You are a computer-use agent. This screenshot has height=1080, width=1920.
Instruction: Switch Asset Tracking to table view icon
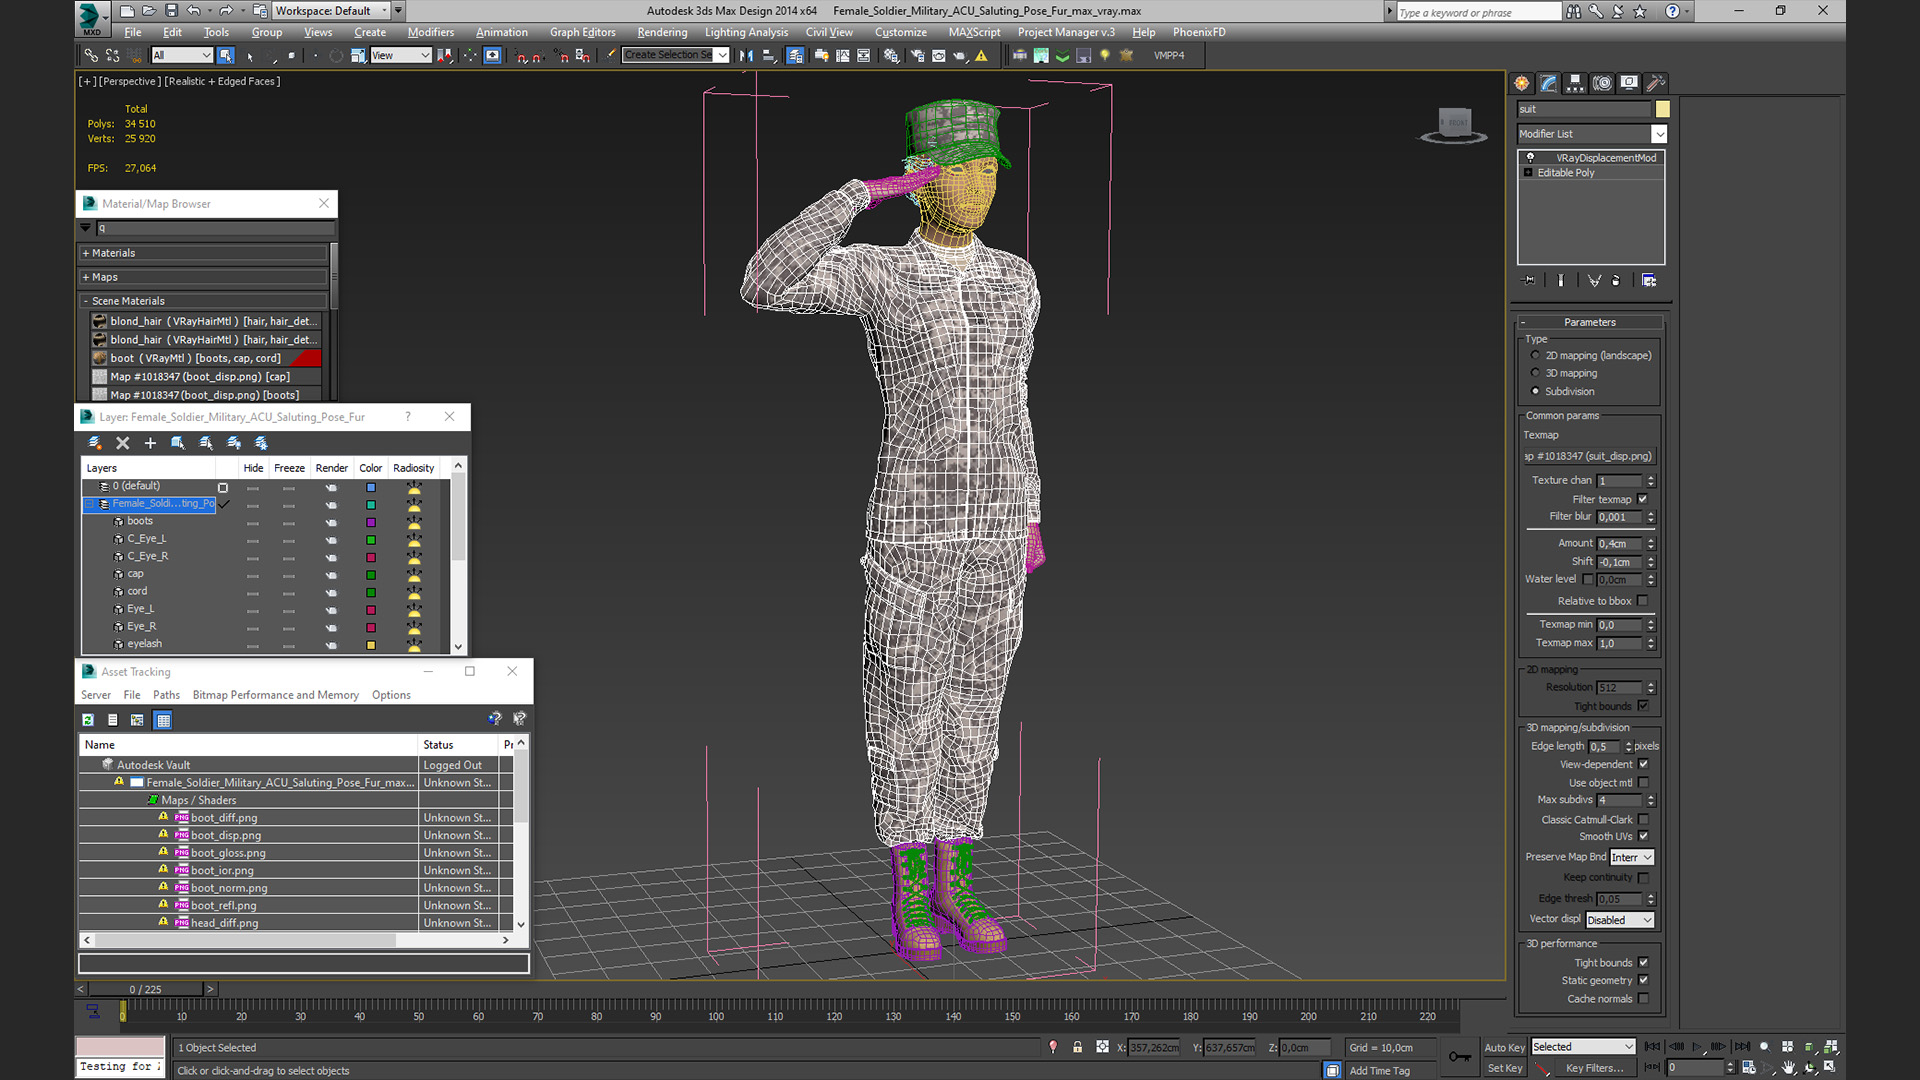pyautogui.click(x=163, y=720)
